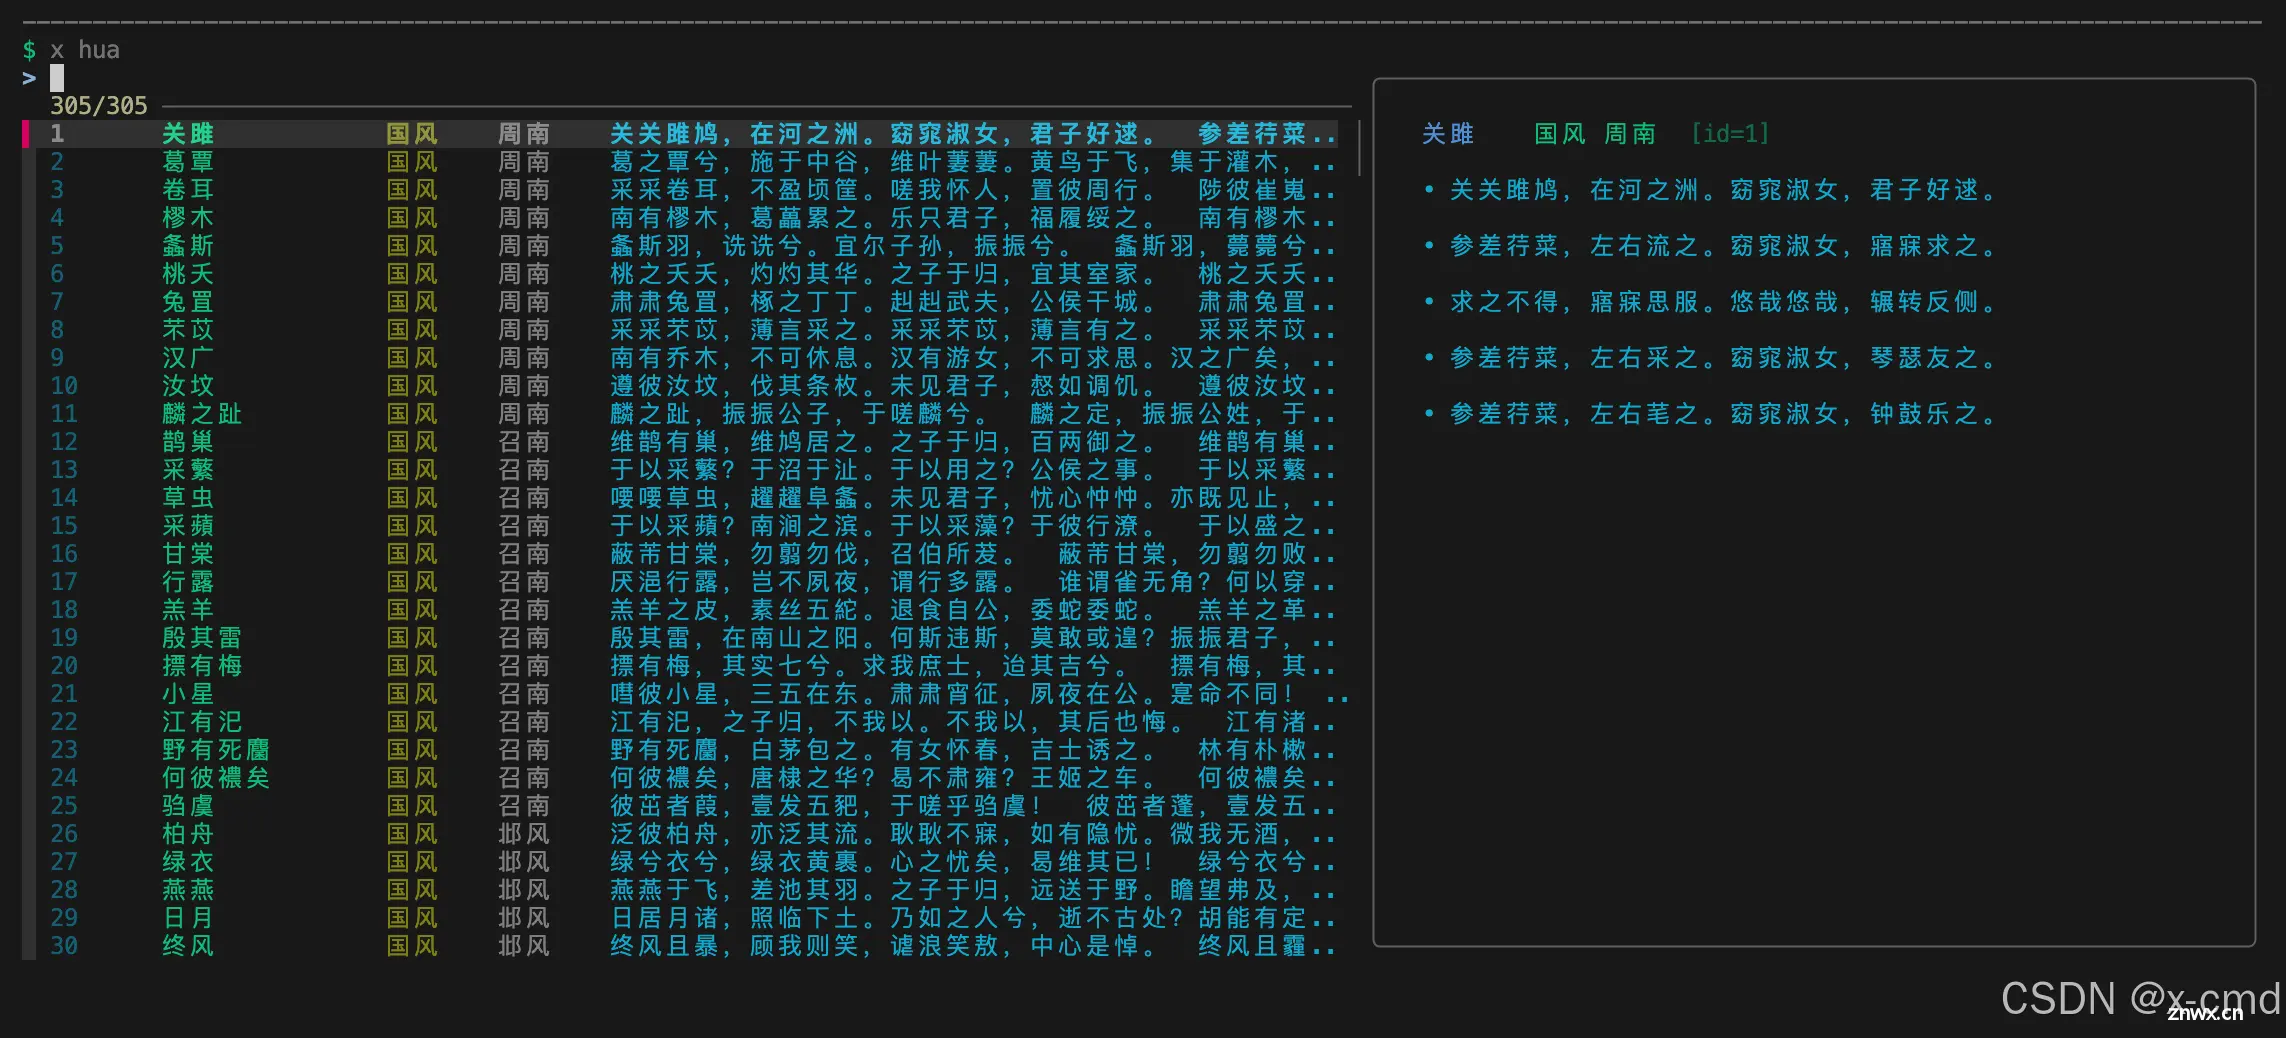Select row 21 poem 小星
Image resolution: width=2286 pixels, height=1038 pixels.
coord(686,694)
